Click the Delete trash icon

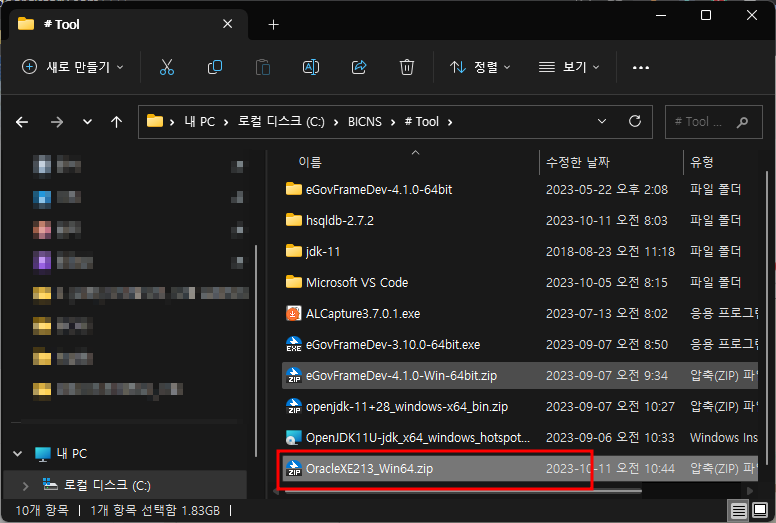tap(407, 67)
